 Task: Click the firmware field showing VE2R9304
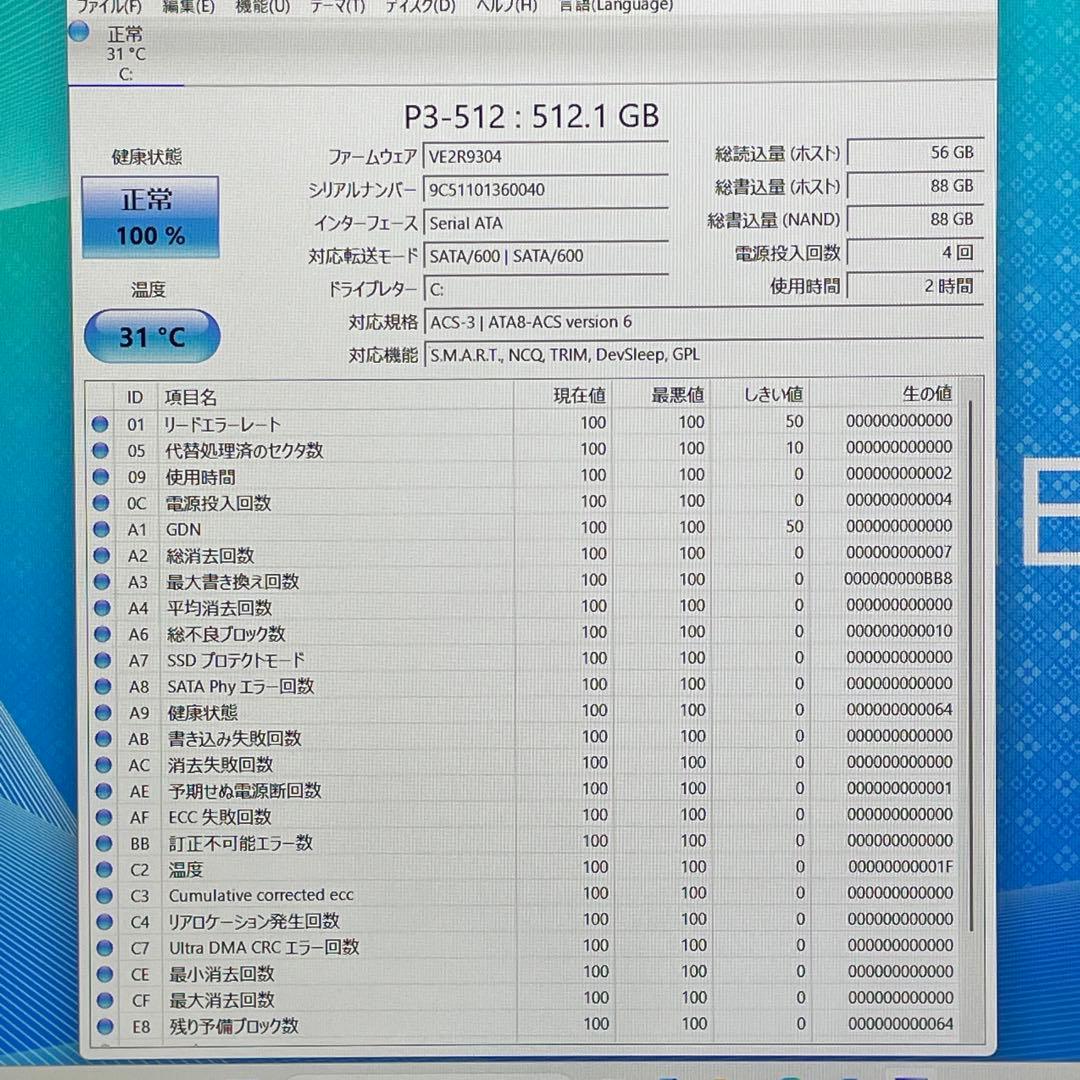coord(546,156)
